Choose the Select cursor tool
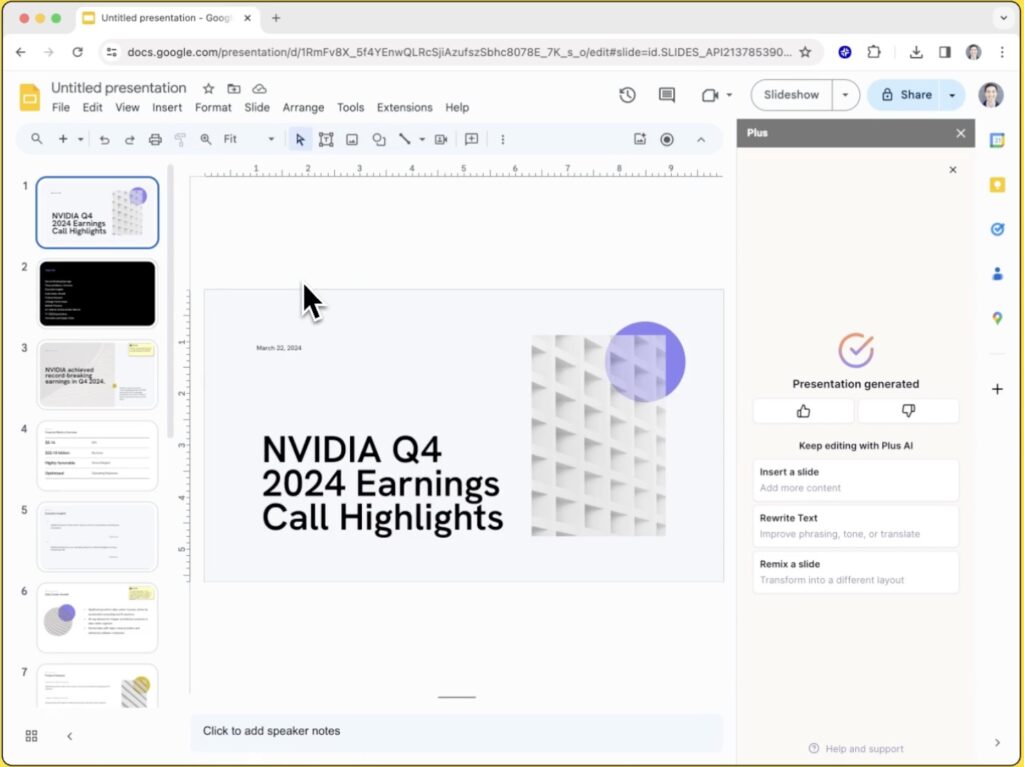The image size is (1024, 767). click(x=300, y=139)
